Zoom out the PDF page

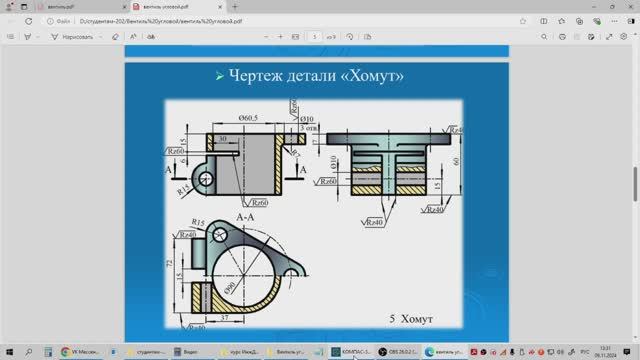[x=266, y=37]
